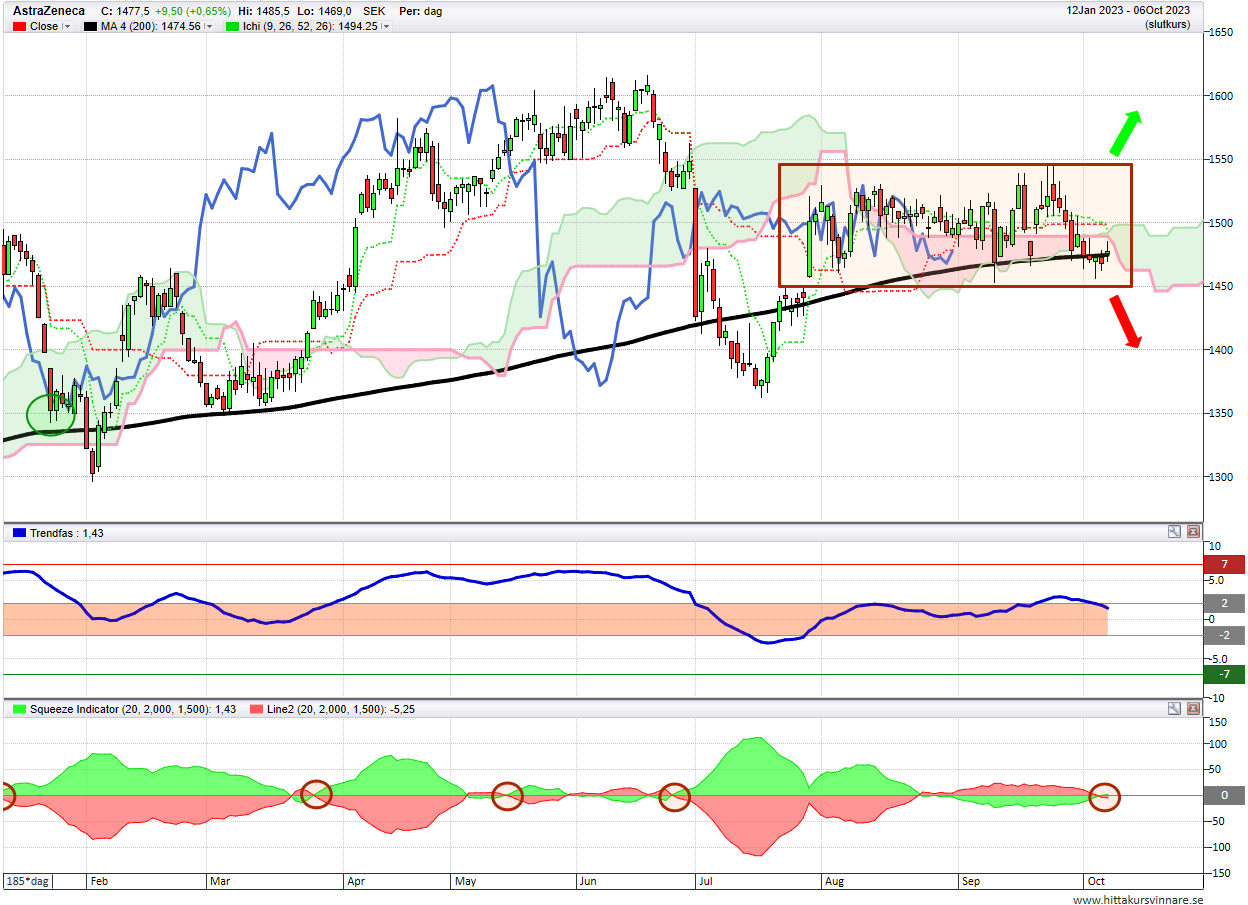Viewport: 1248px width, 905px height.
Task: Click the 1600 price axis label
Action: 1219,96
